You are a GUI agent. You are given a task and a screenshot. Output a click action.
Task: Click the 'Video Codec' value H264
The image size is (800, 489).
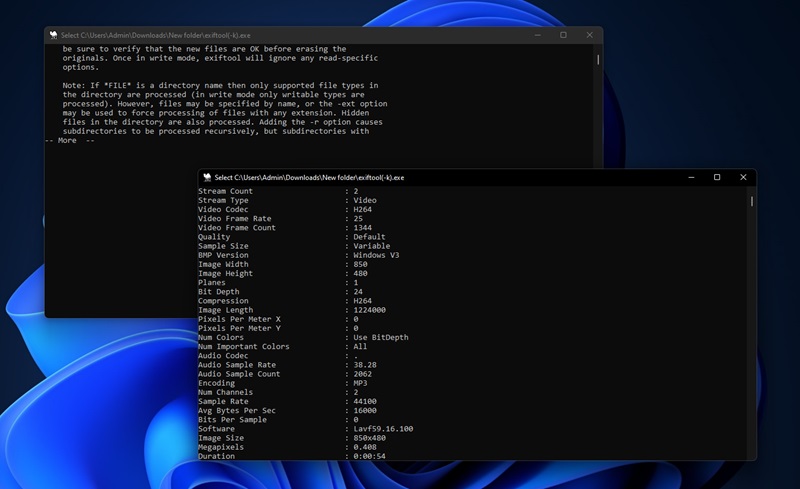pos(362,209)
